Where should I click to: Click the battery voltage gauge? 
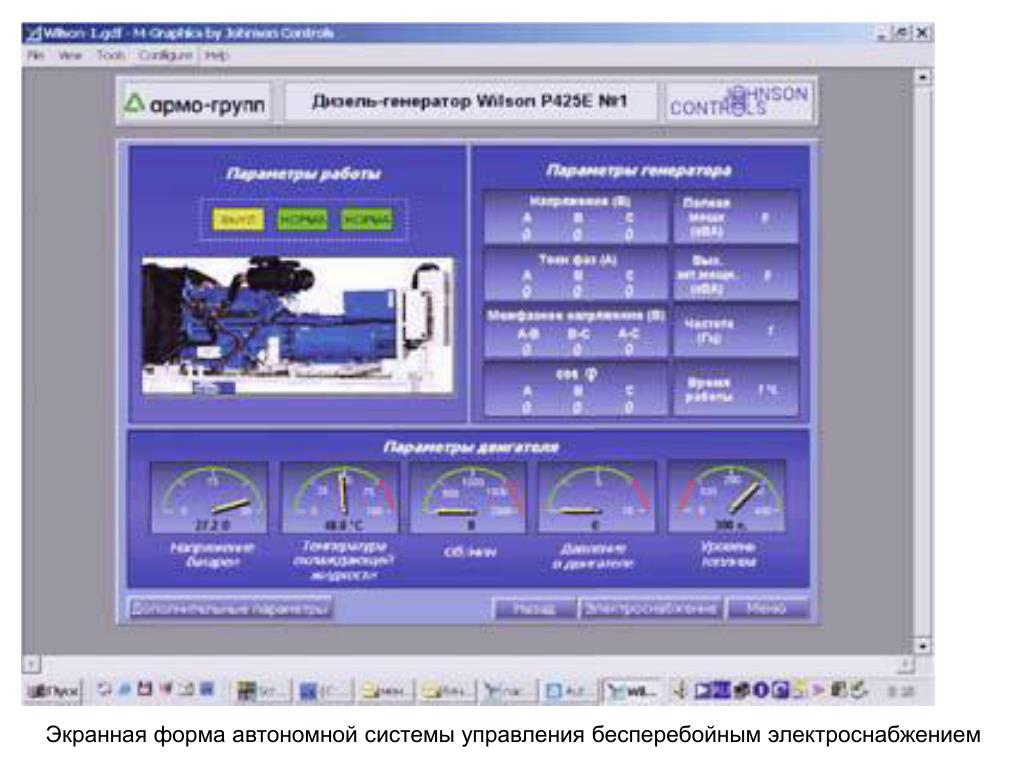click(209, 497)
